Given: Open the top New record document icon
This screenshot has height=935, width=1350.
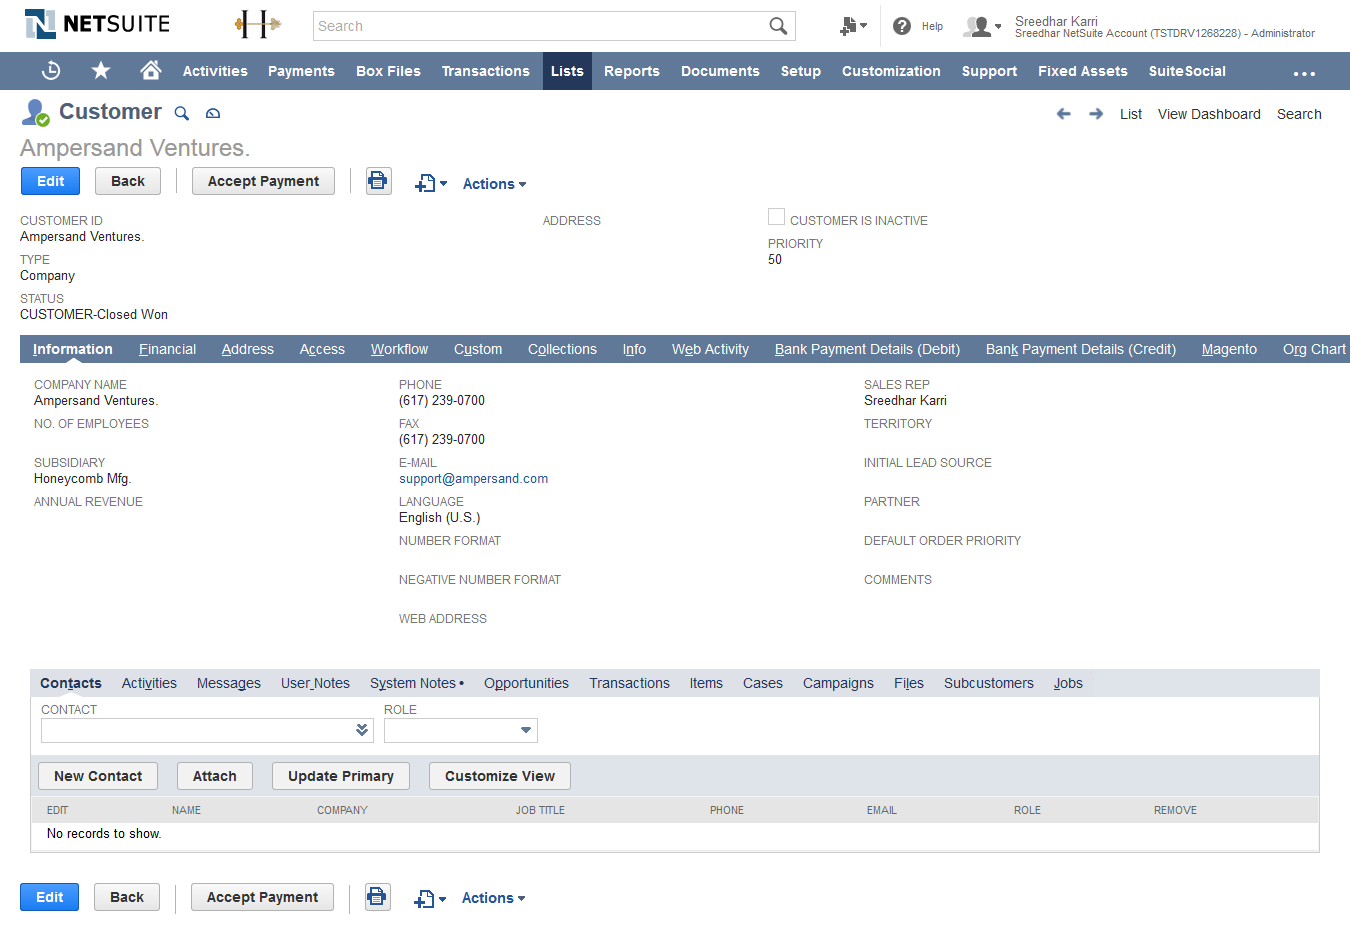Looking at the screenshot, I should tap(431, 183).
